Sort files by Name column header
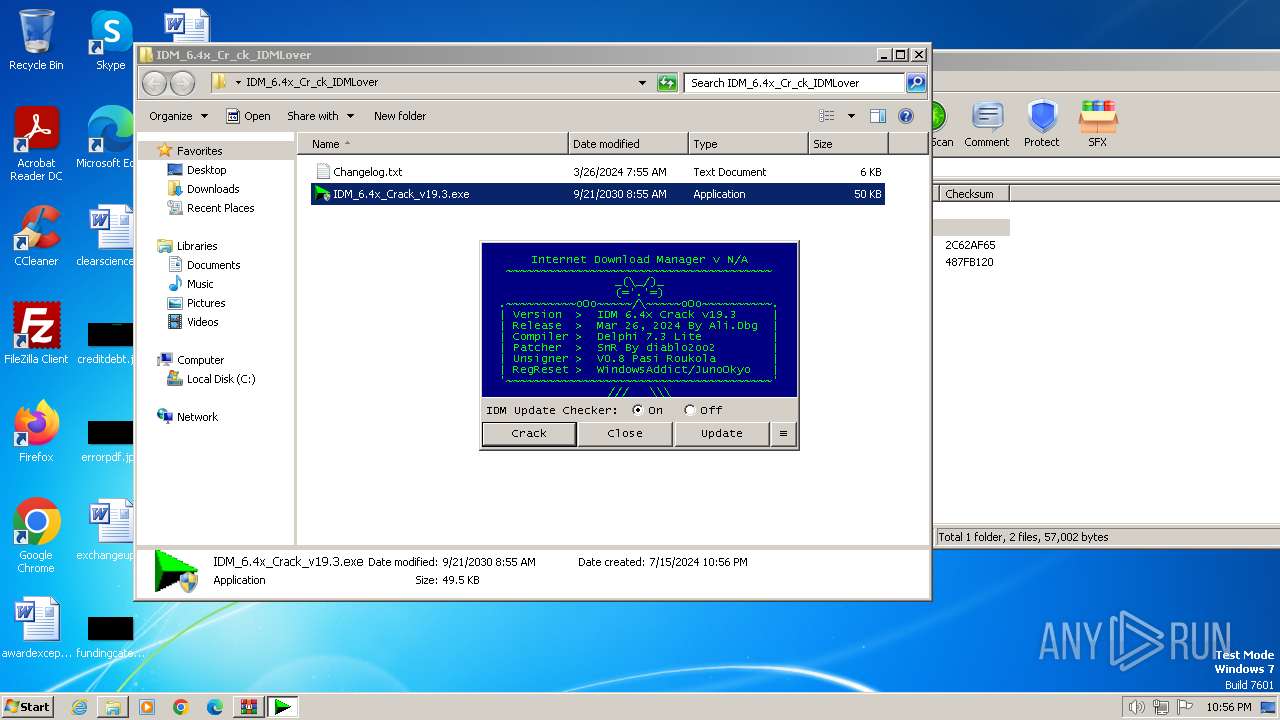The height and width of the screenshot is (720, 1280). [x=432, y=144]
